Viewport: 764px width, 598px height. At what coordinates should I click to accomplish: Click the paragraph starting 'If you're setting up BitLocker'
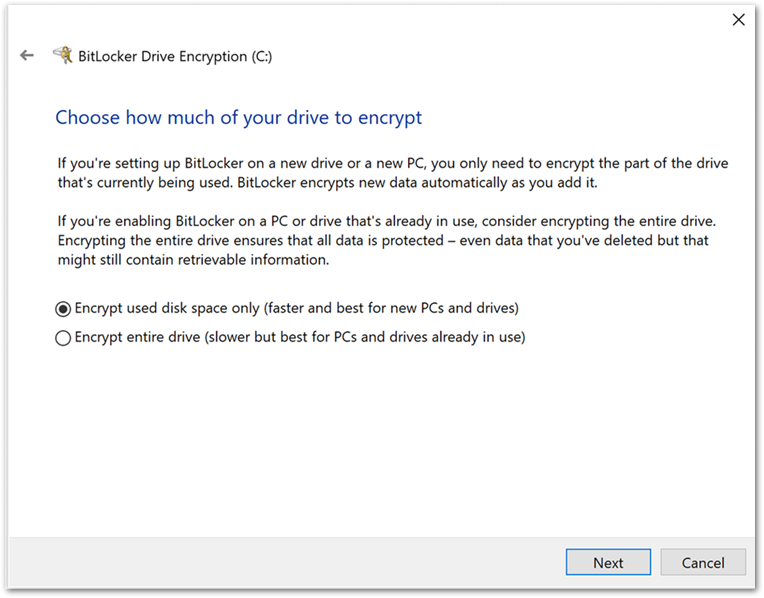coord(393,173)
